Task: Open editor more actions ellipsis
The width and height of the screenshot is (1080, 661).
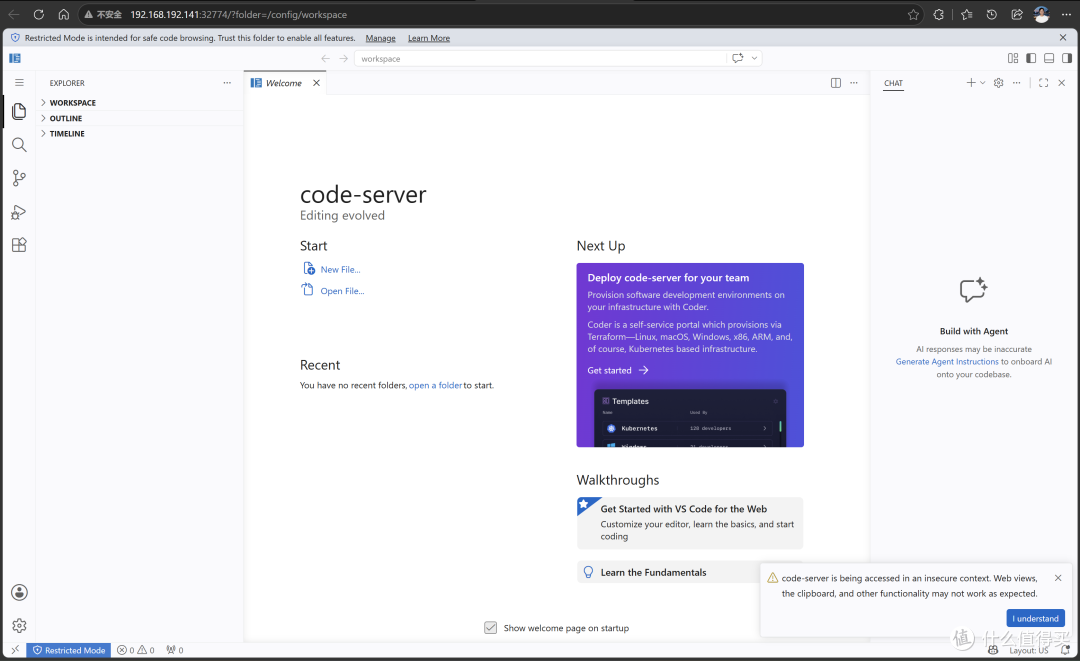Action: (854, 83)
